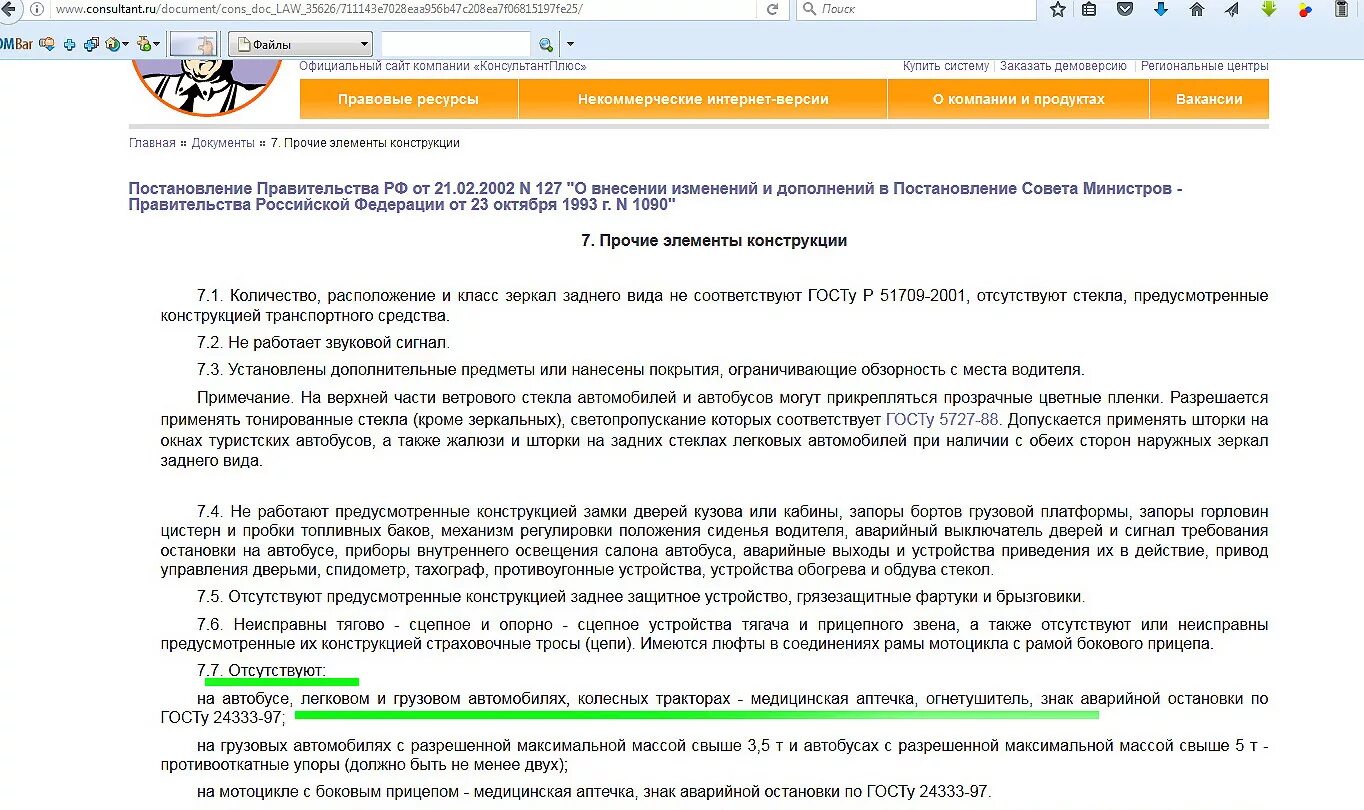This screenshot has height=810, width=1364.
Task: Click the magnifier icon in the Поиск box
Action: (x=808, y=9)
